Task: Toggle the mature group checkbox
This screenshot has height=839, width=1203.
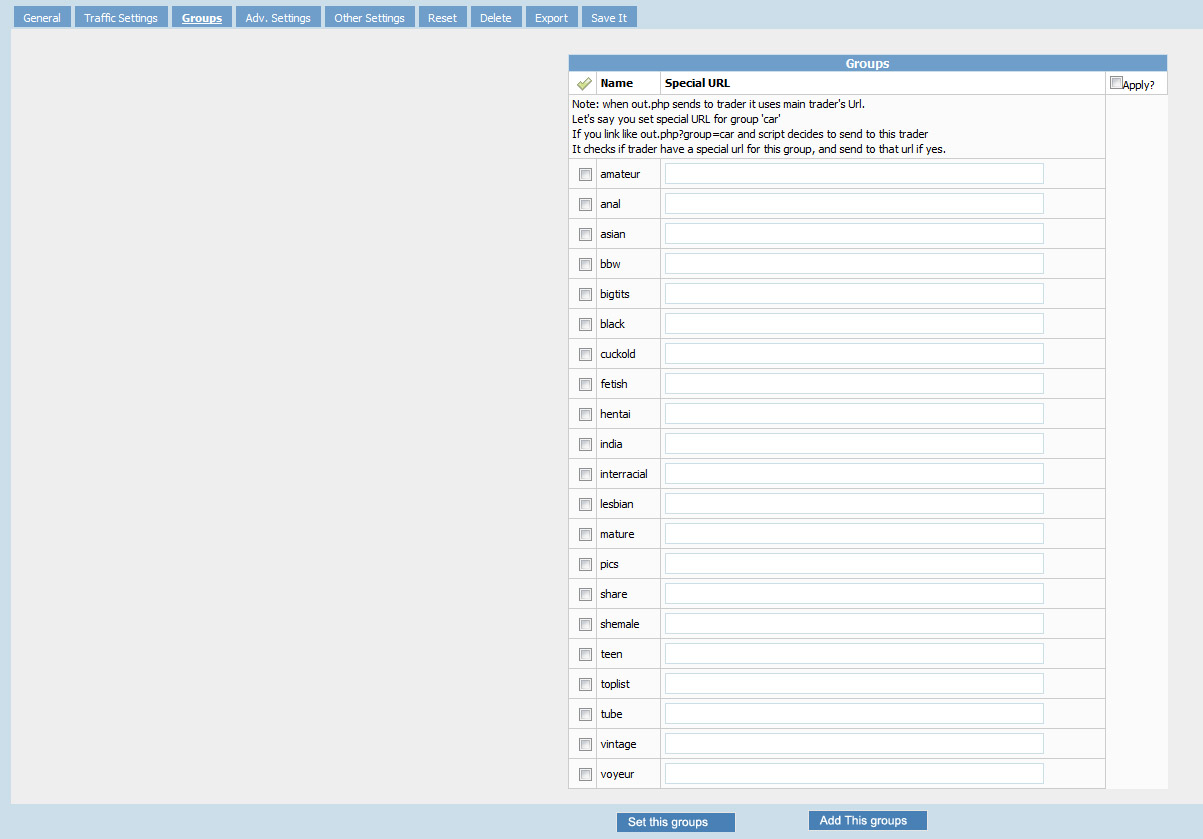Action: pos(586,535)
